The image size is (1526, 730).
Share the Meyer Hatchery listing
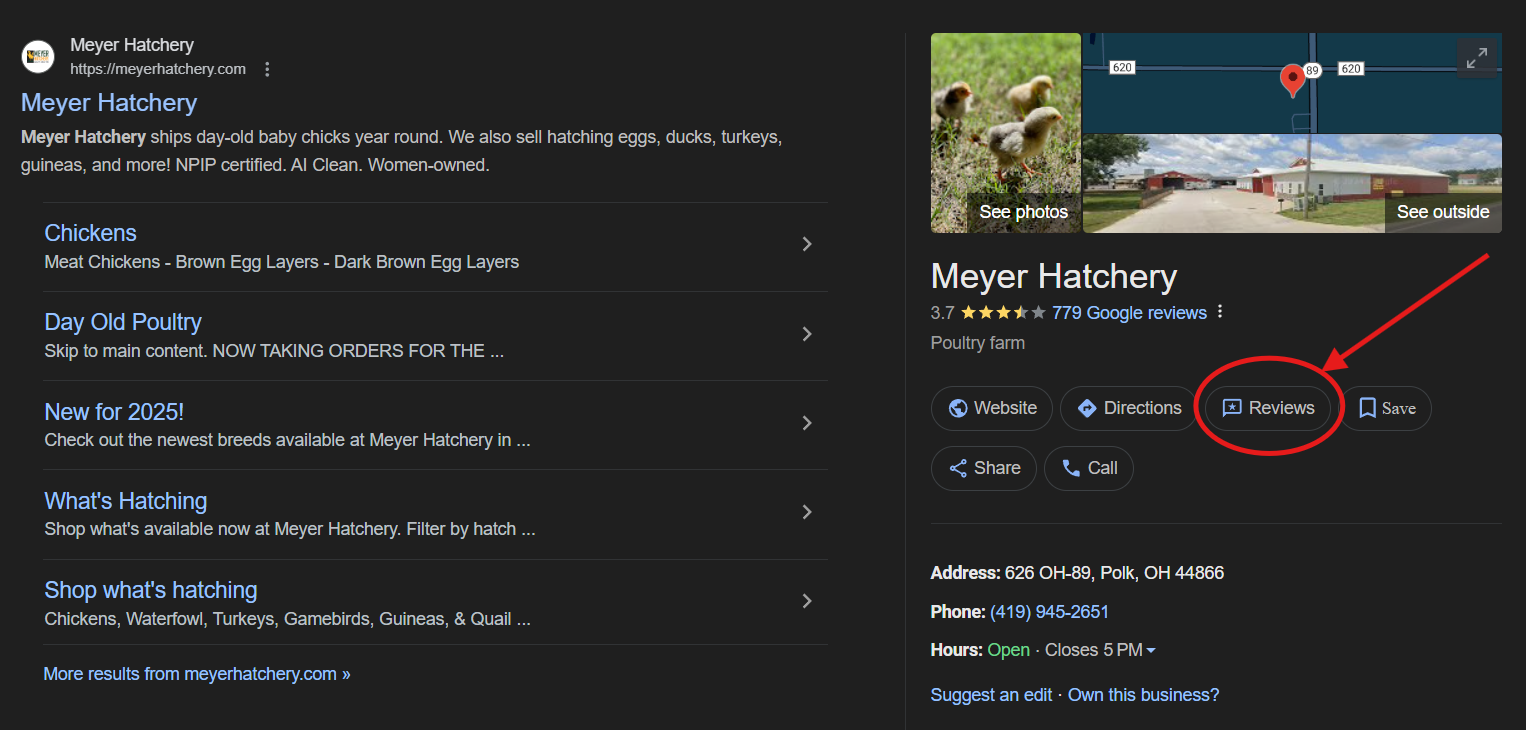(x=983, y=468)
